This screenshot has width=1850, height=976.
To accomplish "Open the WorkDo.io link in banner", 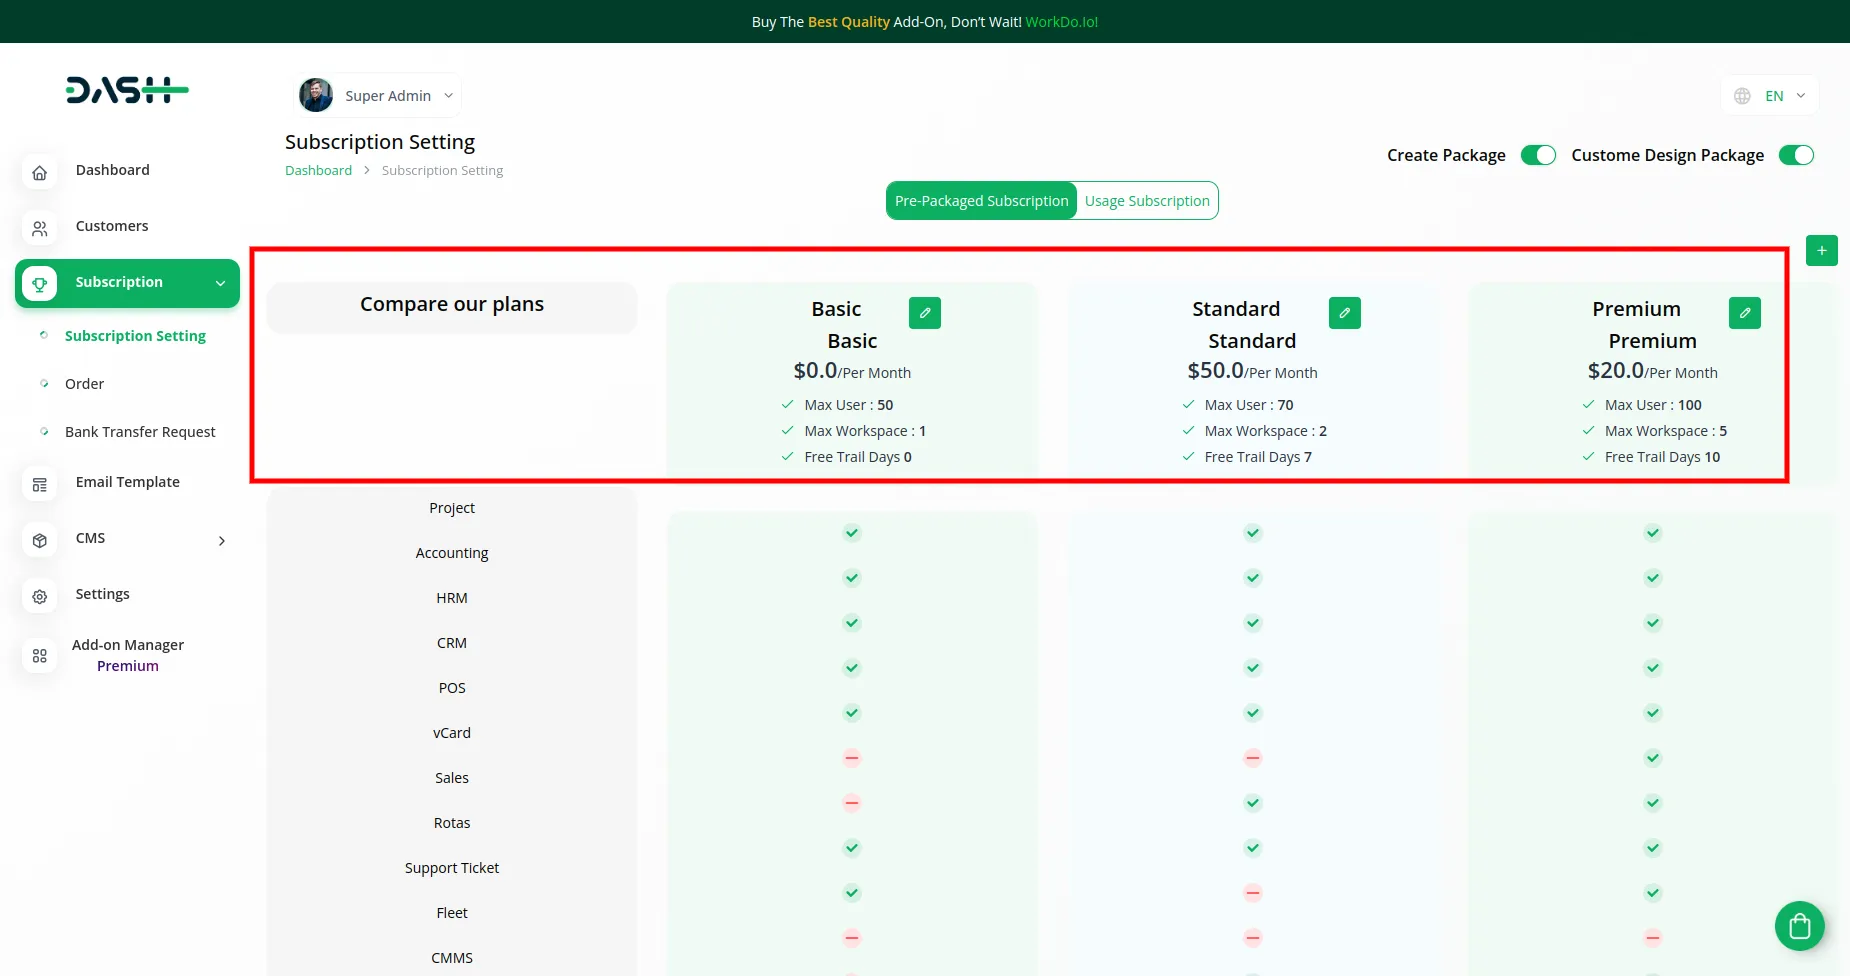I will click(x=1061, y=22).
